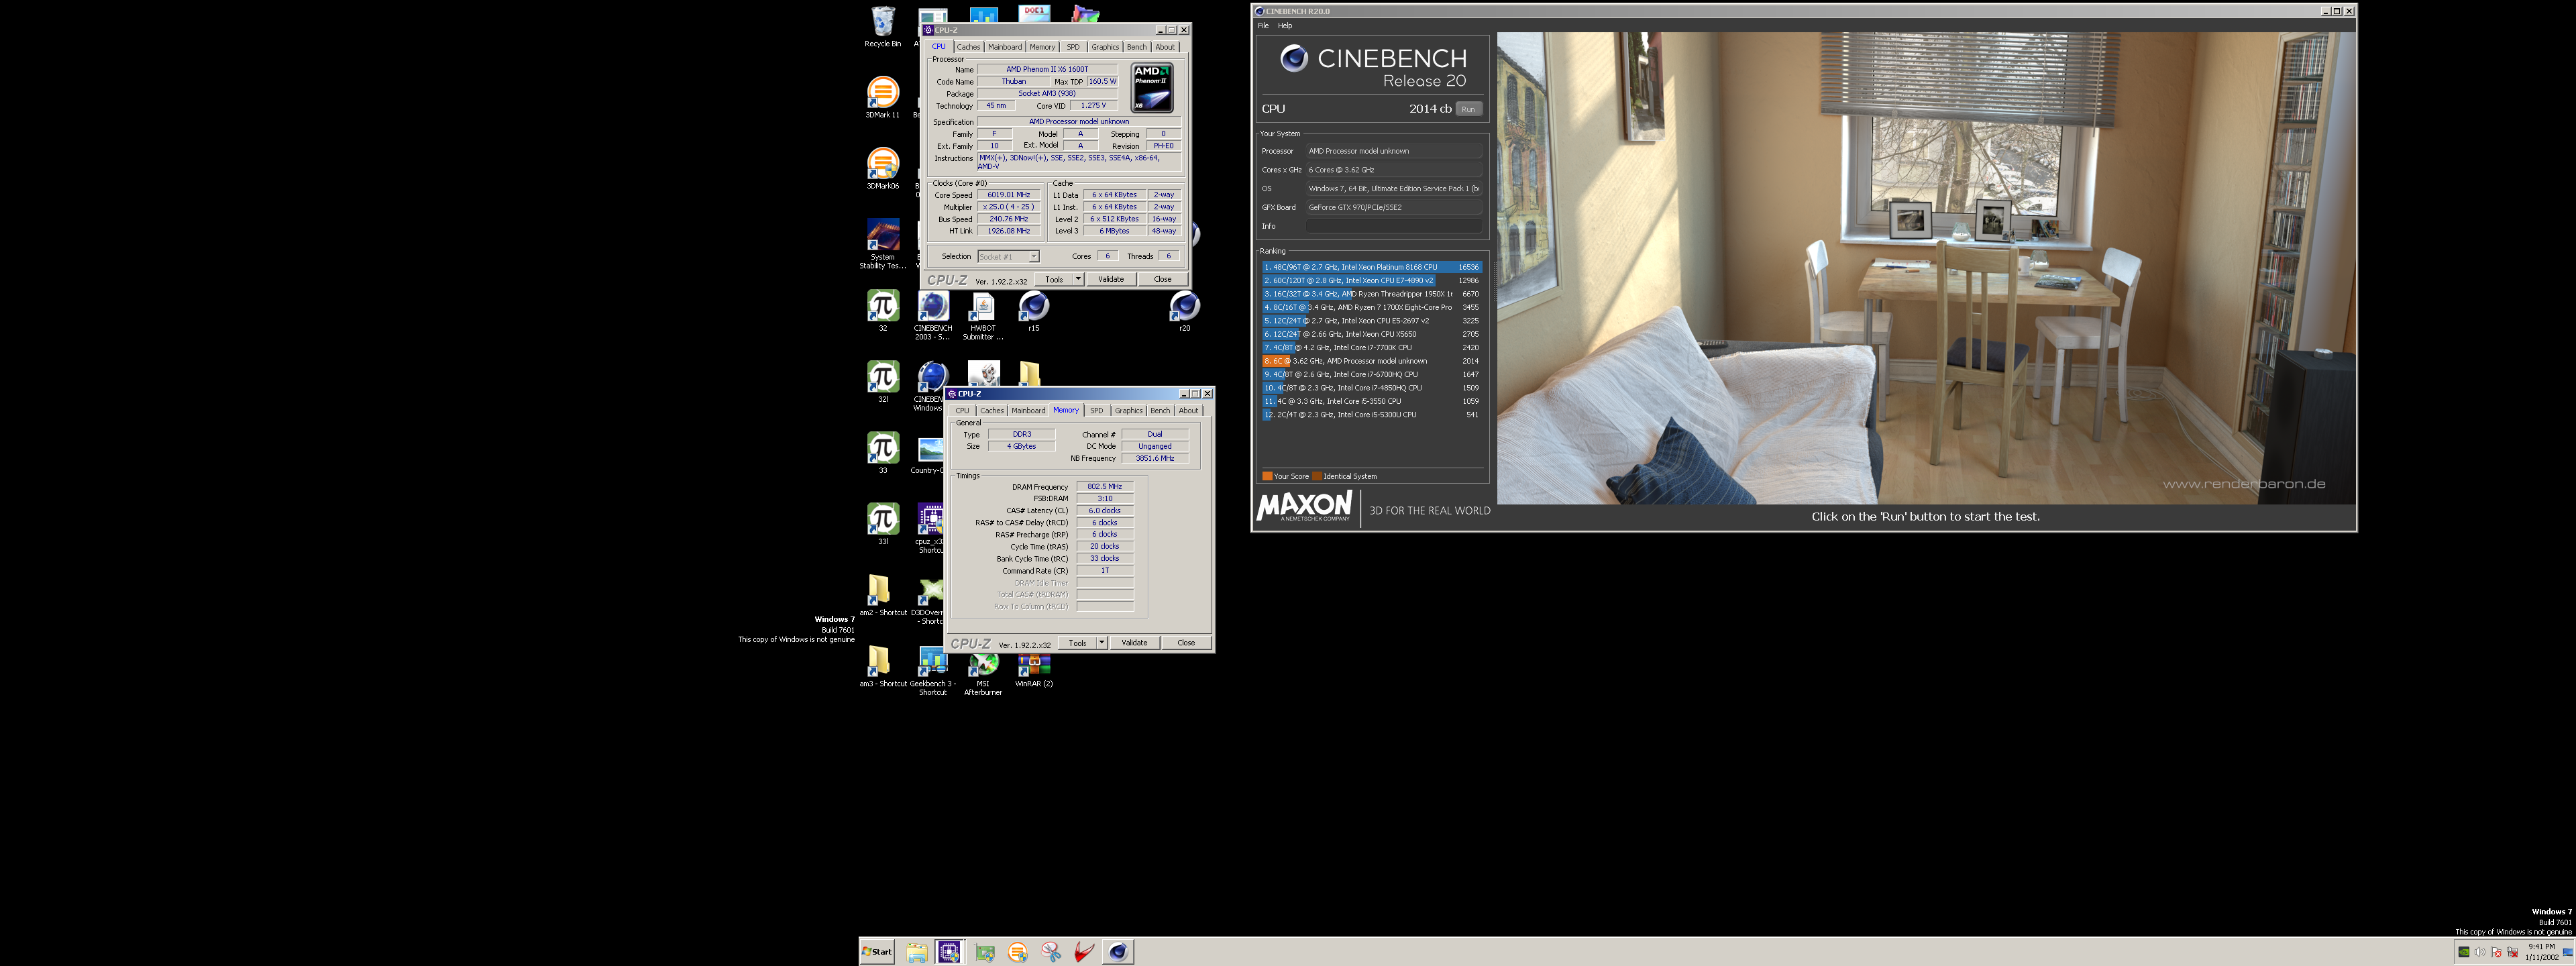
Task: Open the Bench tab in lower CPU-Z window
Action: (1160, 411)
